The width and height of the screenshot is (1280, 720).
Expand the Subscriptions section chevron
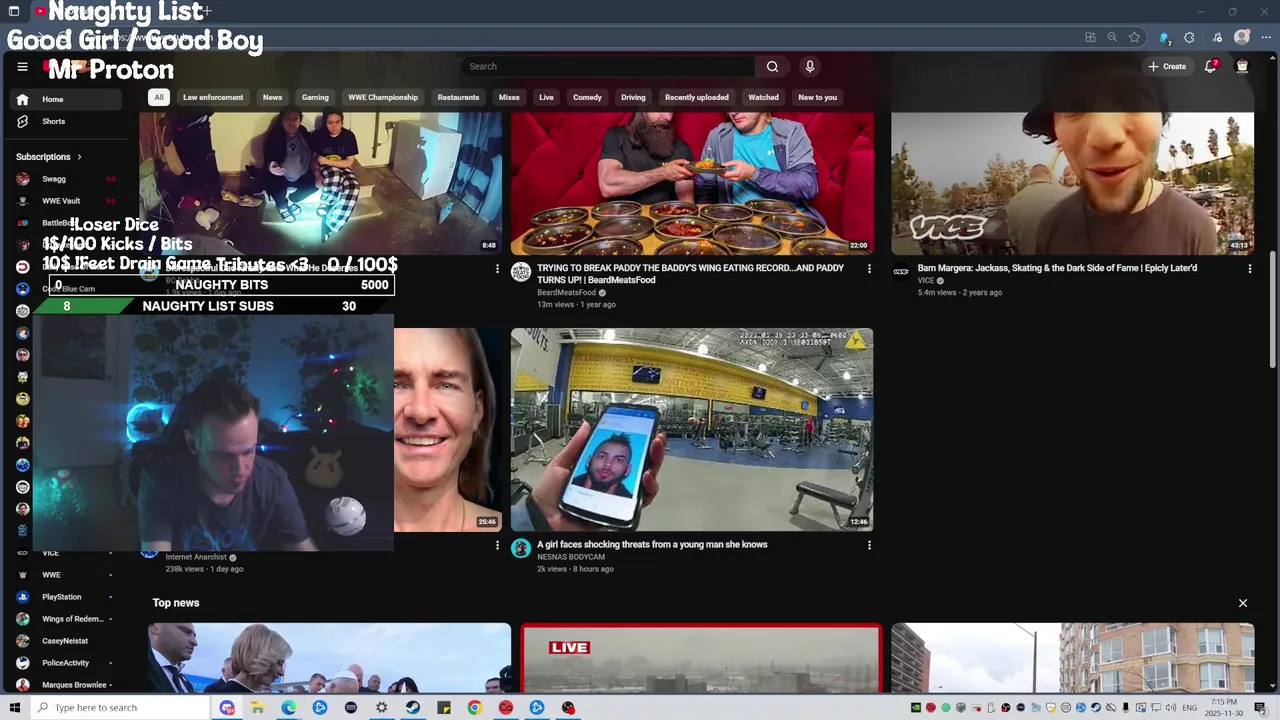pyautogui.click(x=79, y=157)
